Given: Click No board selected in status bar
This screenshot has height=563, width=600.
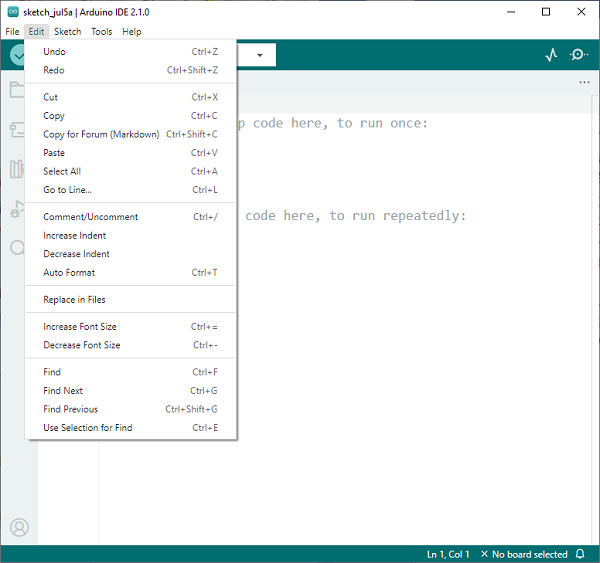Looking at the screenshot, I should coord(524,554).
